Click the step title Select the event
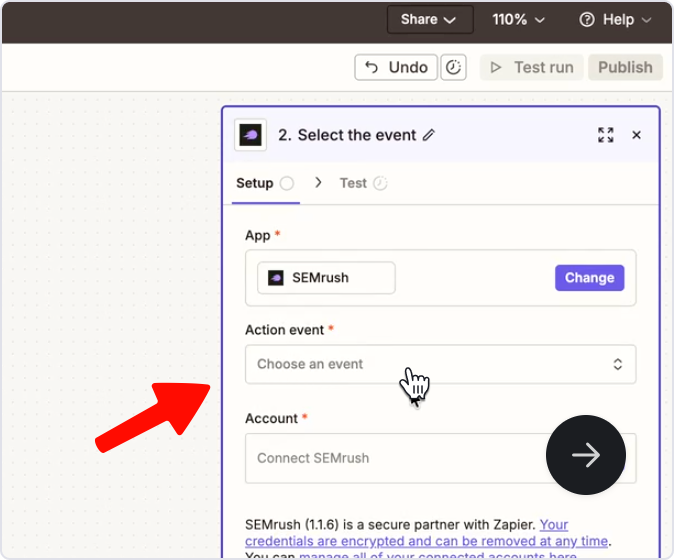Image resolution: width=674 pixels, height=560 pixels. [x=357, y=135]
